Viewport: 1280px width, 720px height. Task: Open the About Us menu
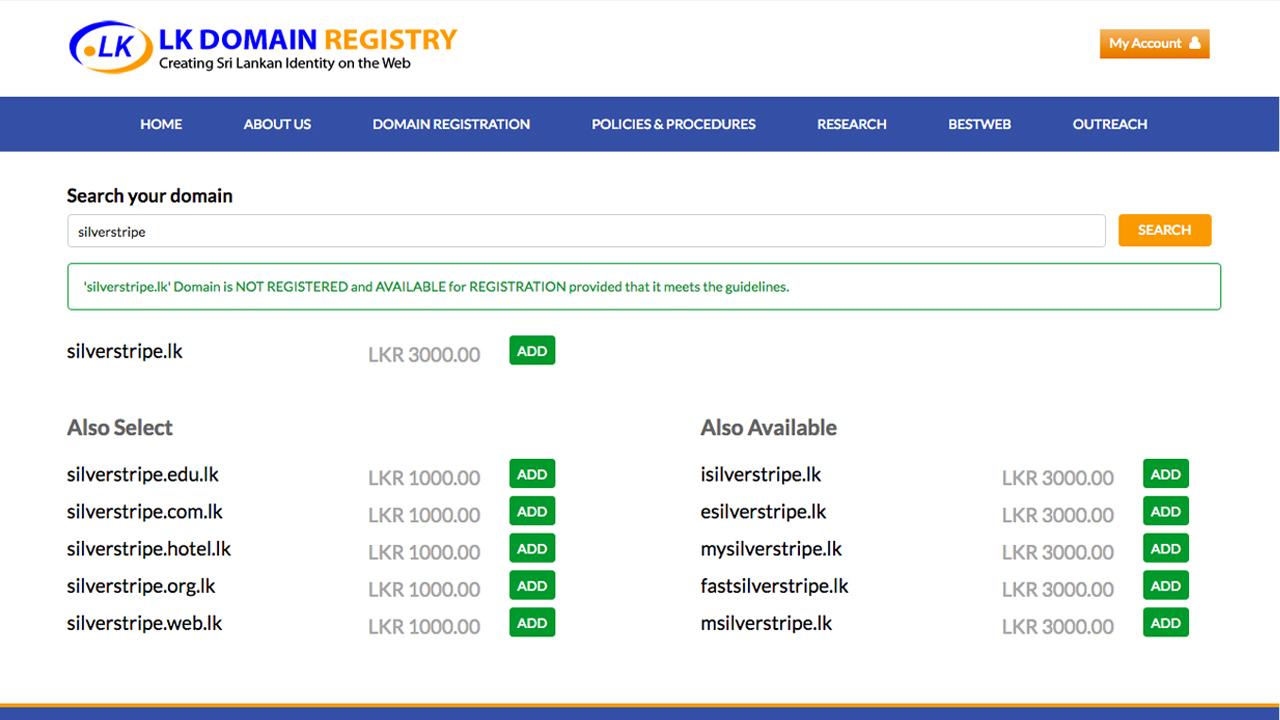pyautogui.click(x=277, y=124)
